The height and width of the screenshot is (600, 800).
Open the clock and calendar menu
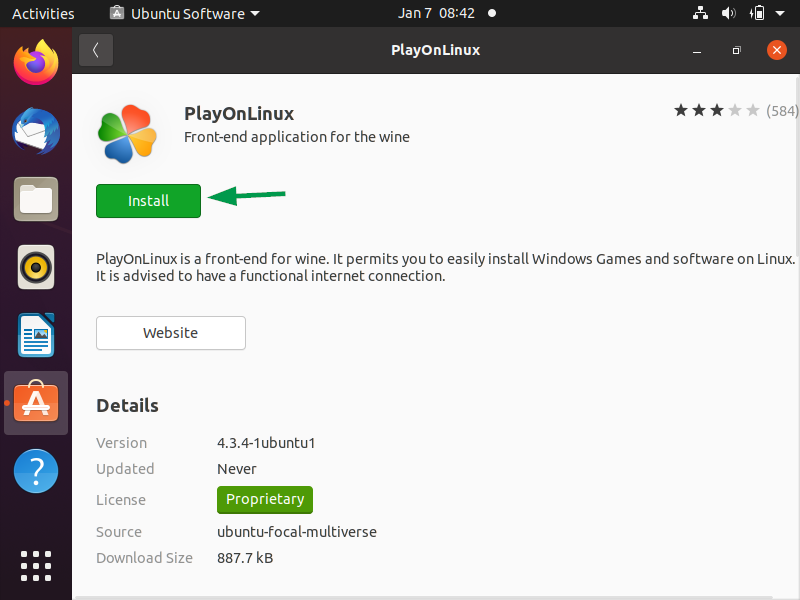pyautogui.click(x=436, y=13)
